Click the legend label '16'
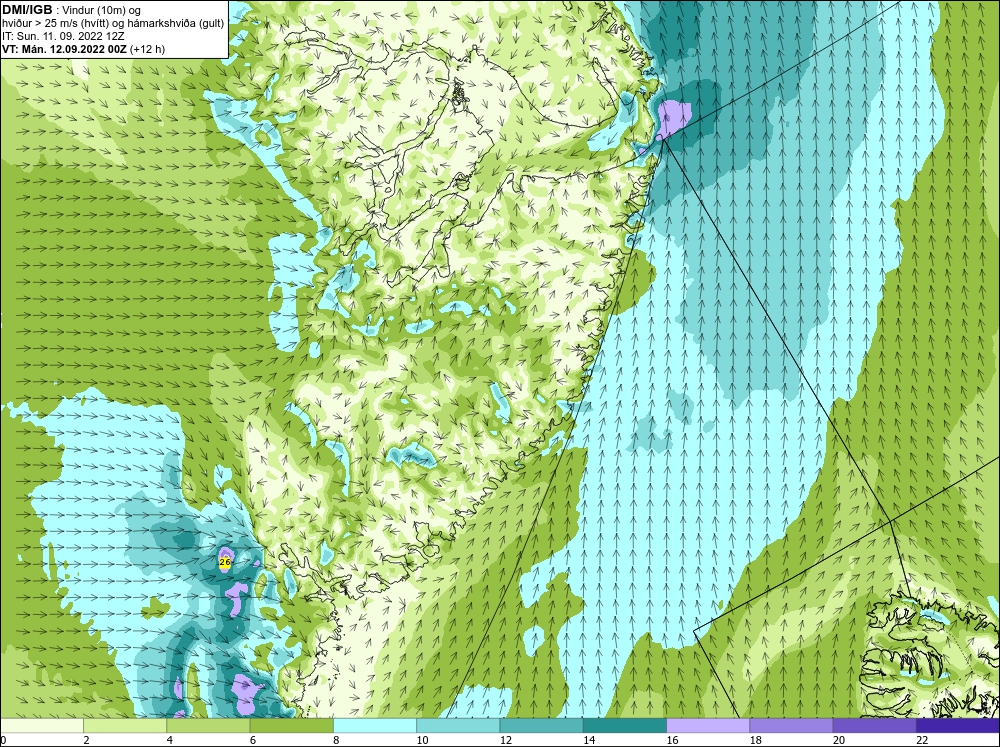The height and width of the screenshot is (747, 1000). coord(672,740)
